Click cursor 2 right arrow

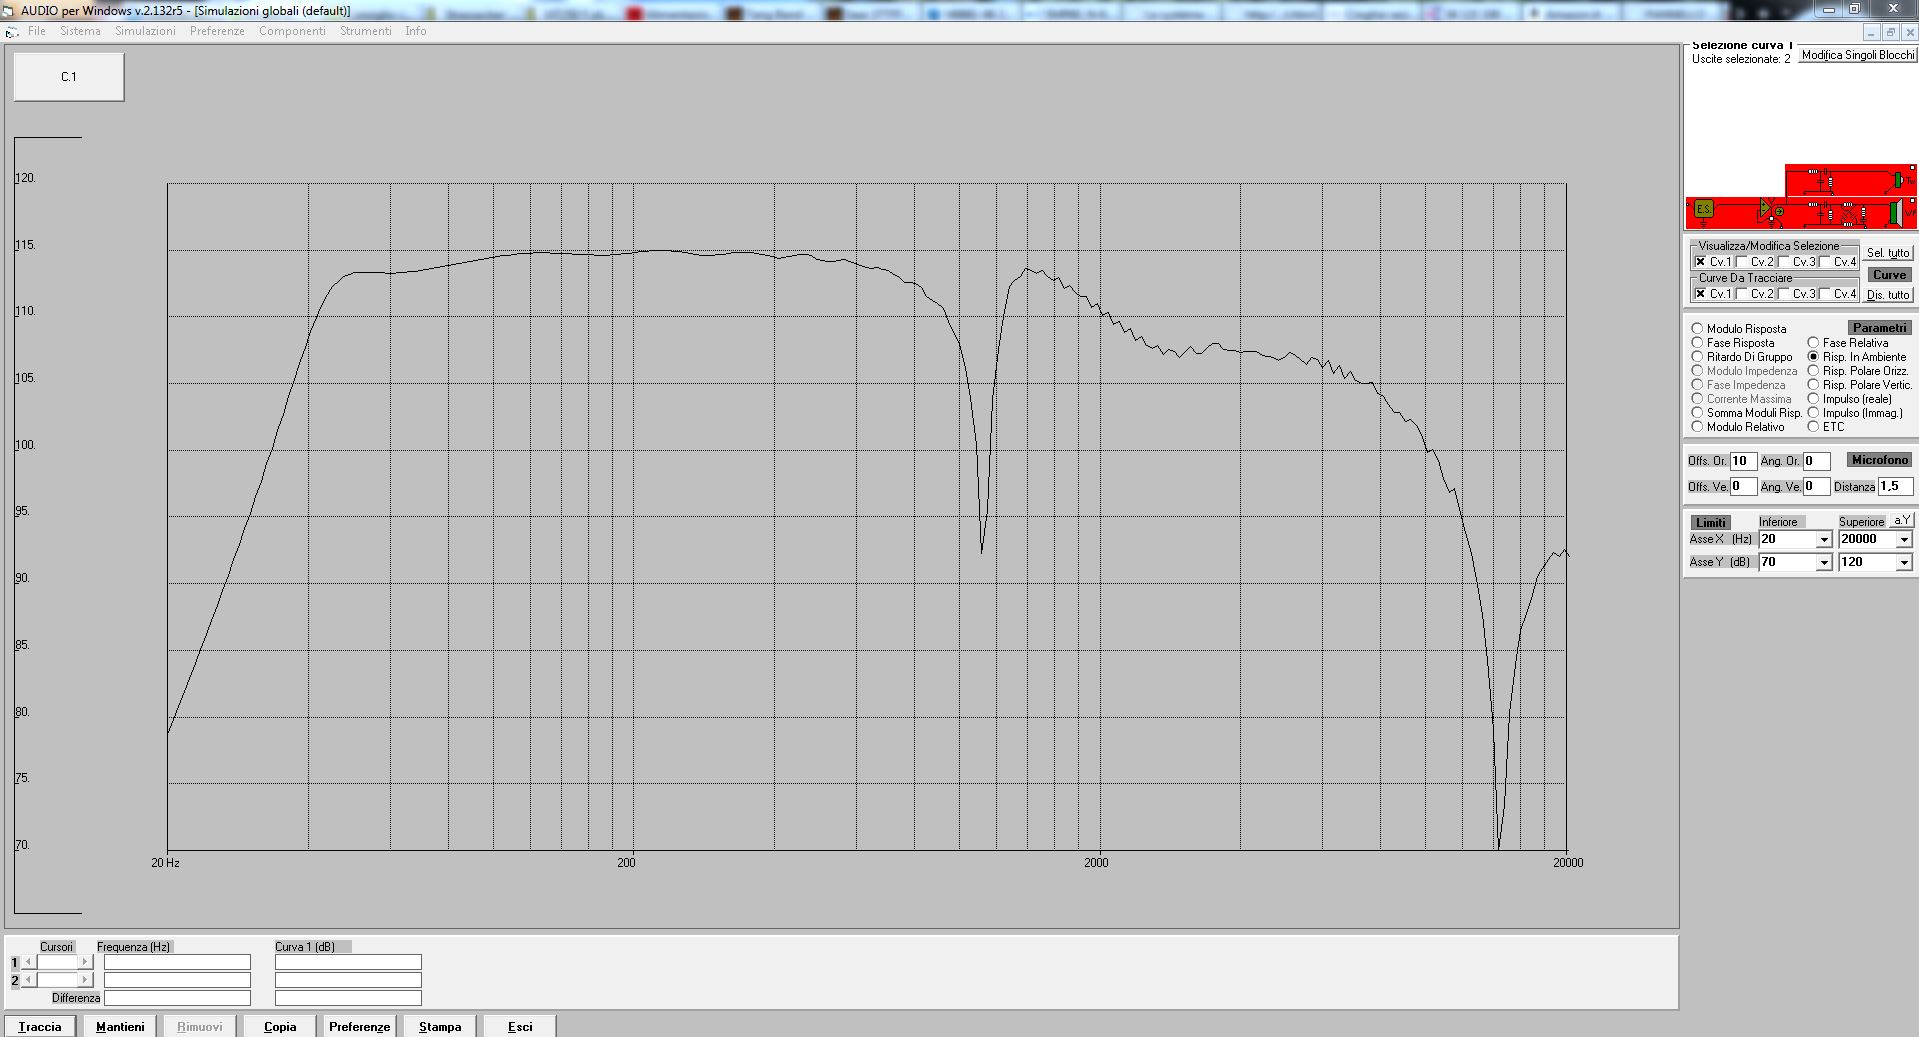(85, 980)
